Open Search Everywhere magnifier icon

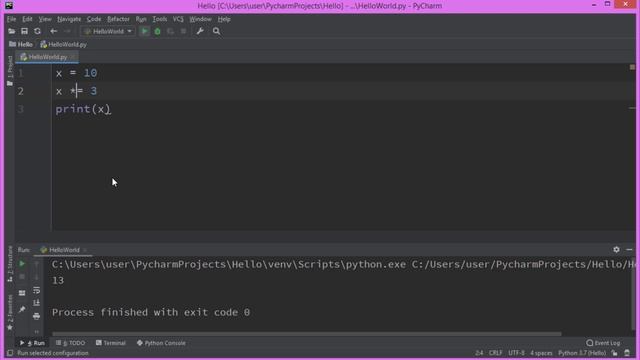pyautogui.click(x=216, y=31)
